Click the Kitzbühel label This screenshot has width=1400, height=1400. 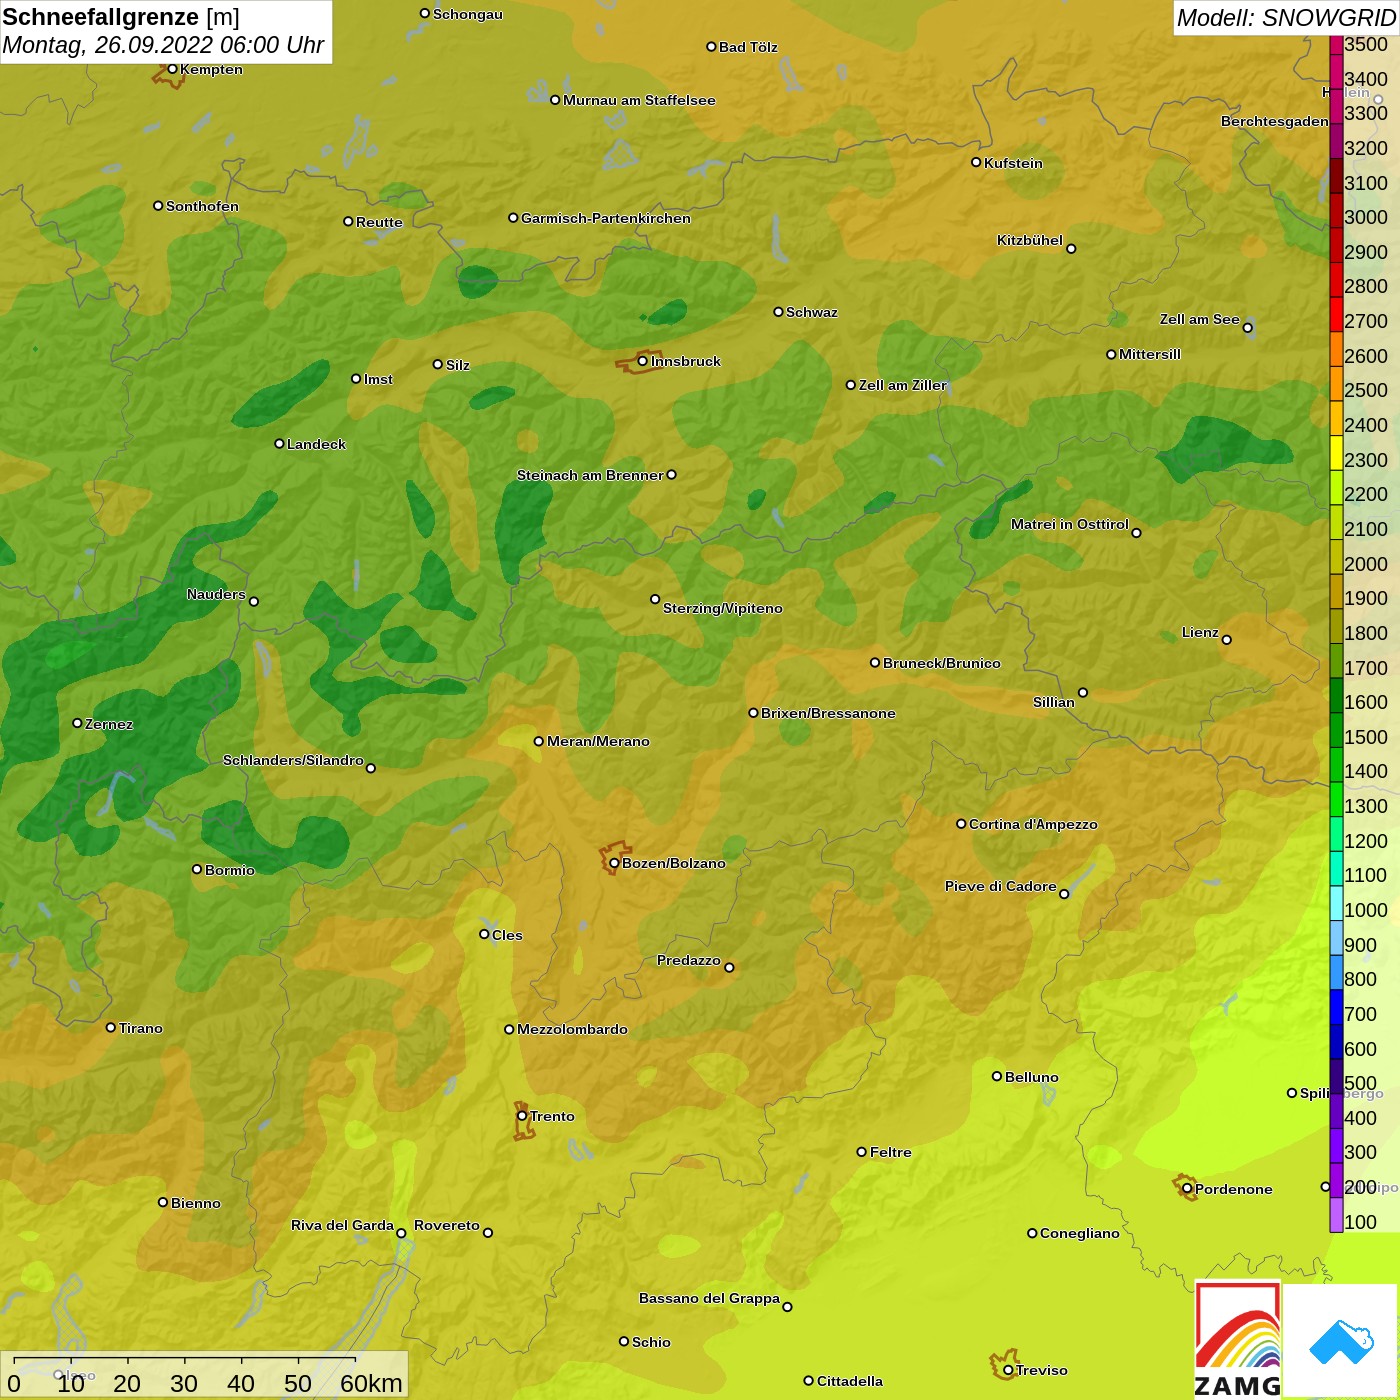pos(1030,240)
